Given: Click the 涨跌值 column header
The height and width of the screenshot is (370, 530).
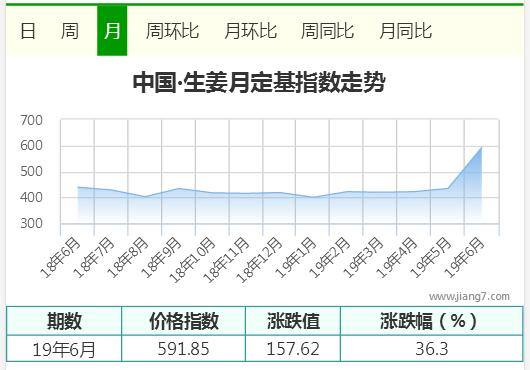Looking at the screenshot, I should coord(293,321).
